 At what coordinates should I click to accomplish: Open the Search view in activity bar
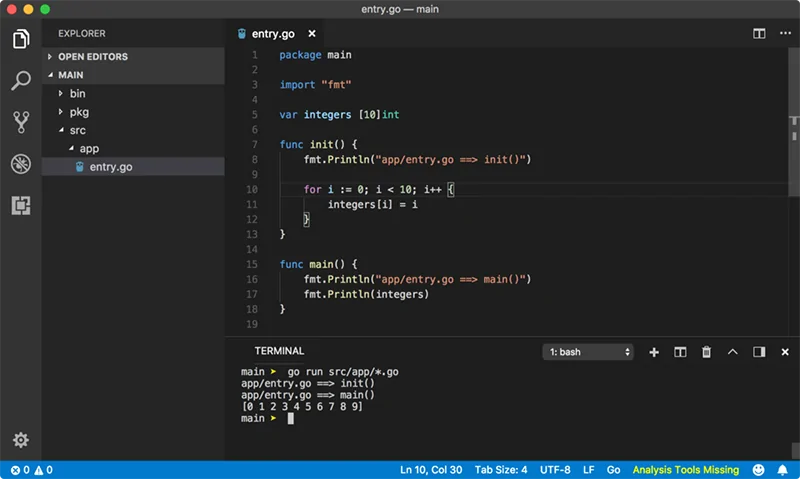[x=20, y=81]
